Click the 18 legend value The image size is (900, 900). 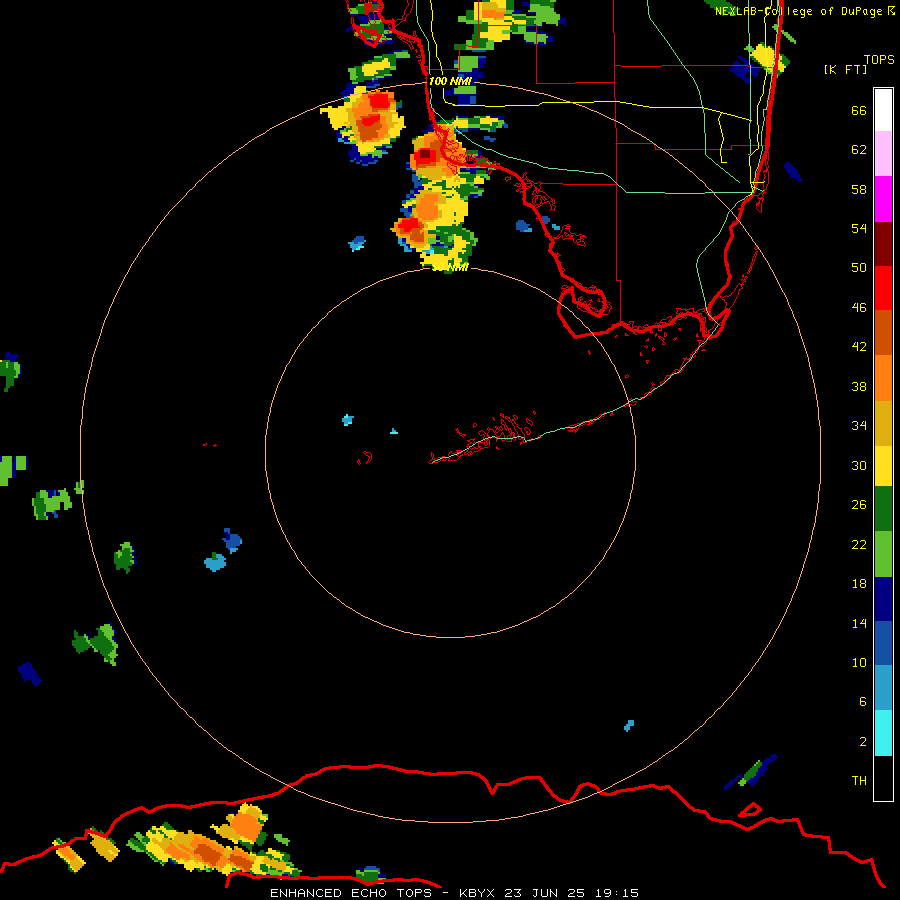[859, 584]
